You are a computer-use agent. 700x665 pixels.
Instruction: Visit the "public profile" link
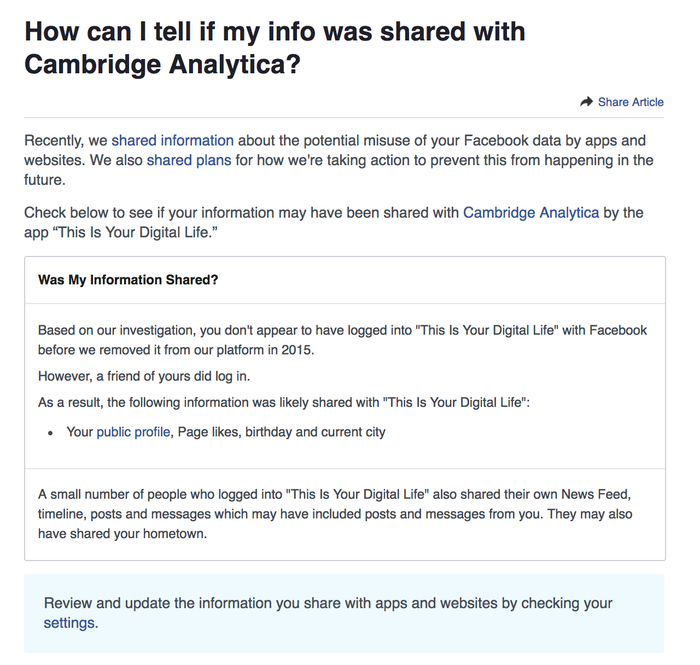(133, 432)
